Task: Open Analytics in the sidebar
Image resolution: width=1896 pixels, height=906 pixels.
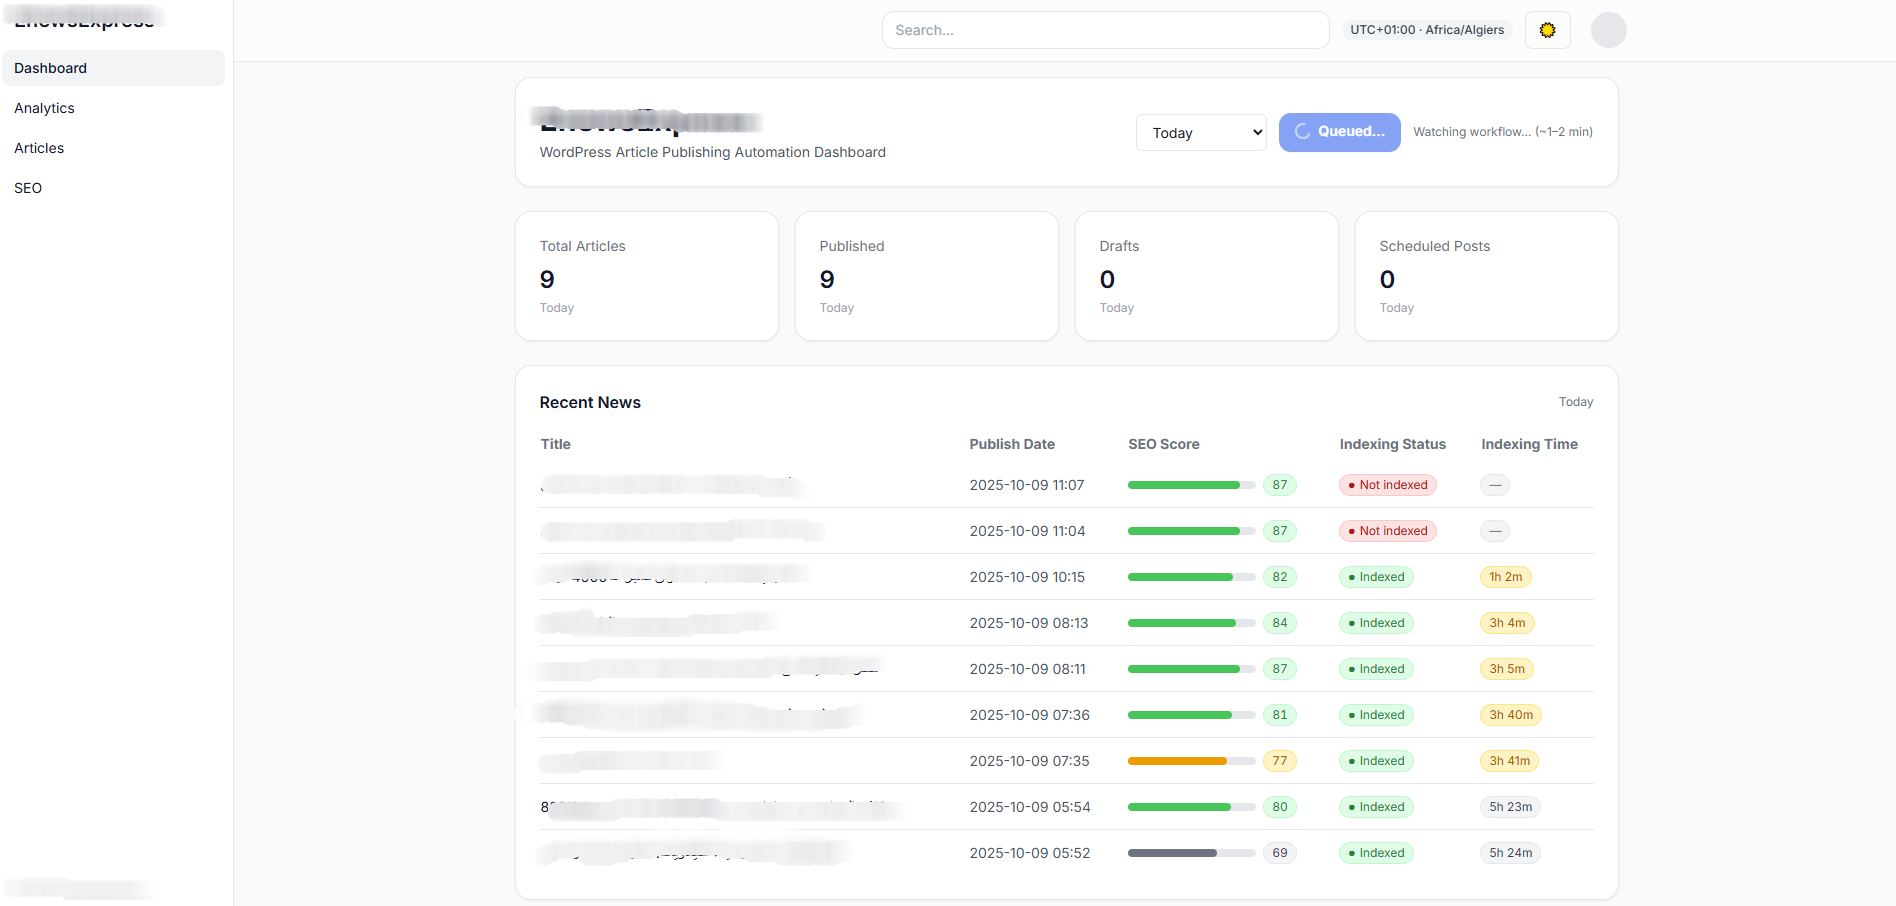Action: coord(44,108)
